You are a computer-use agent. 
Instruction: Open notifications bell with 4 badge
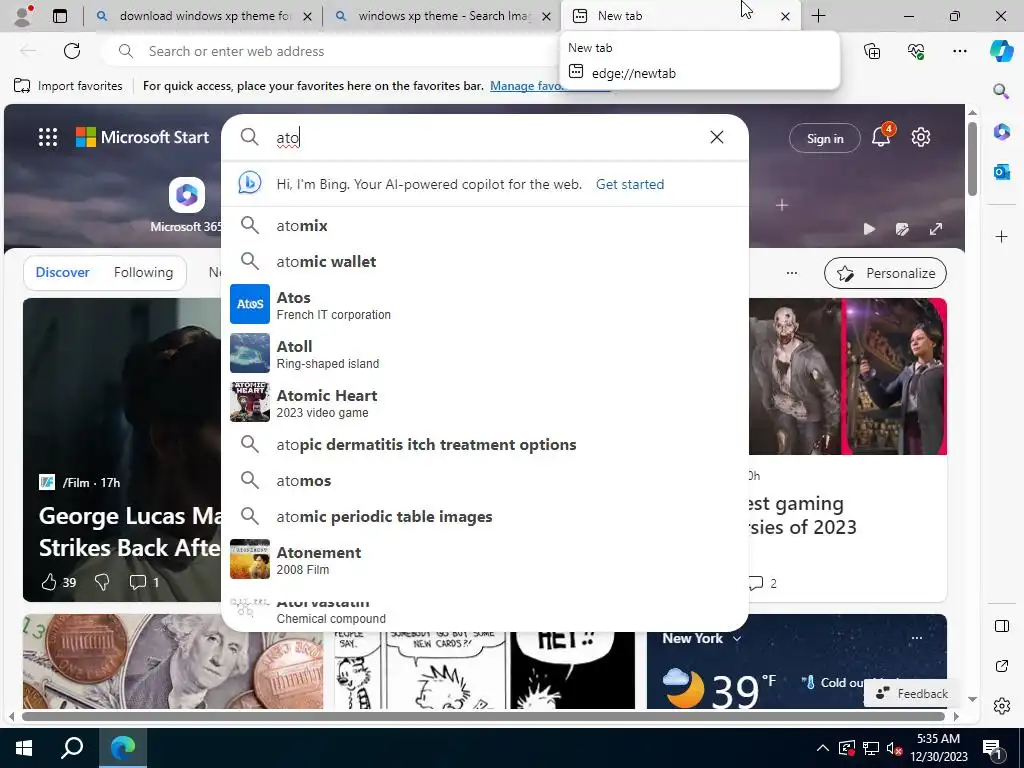[882, 136]
